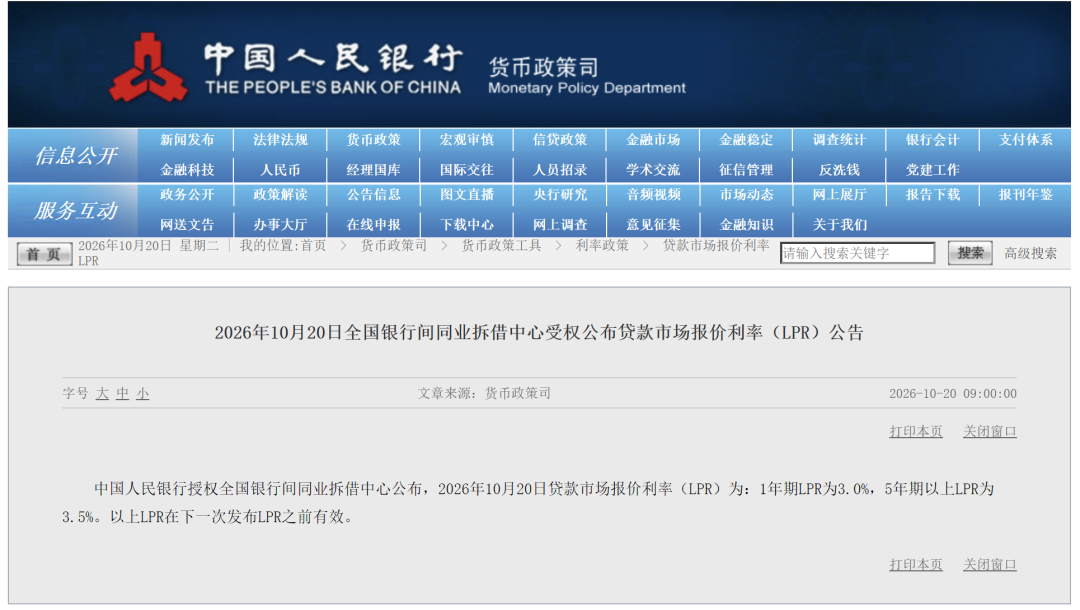Screen dimensions: 1080x610
Task: Focus the search keyword input field
Action: coord(857,253)
